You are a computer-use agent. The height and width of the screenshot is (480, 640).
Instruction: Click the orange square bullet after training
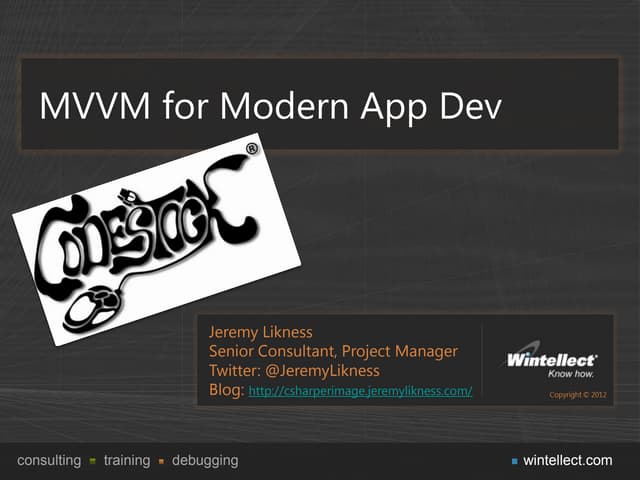tap(160, 461)
